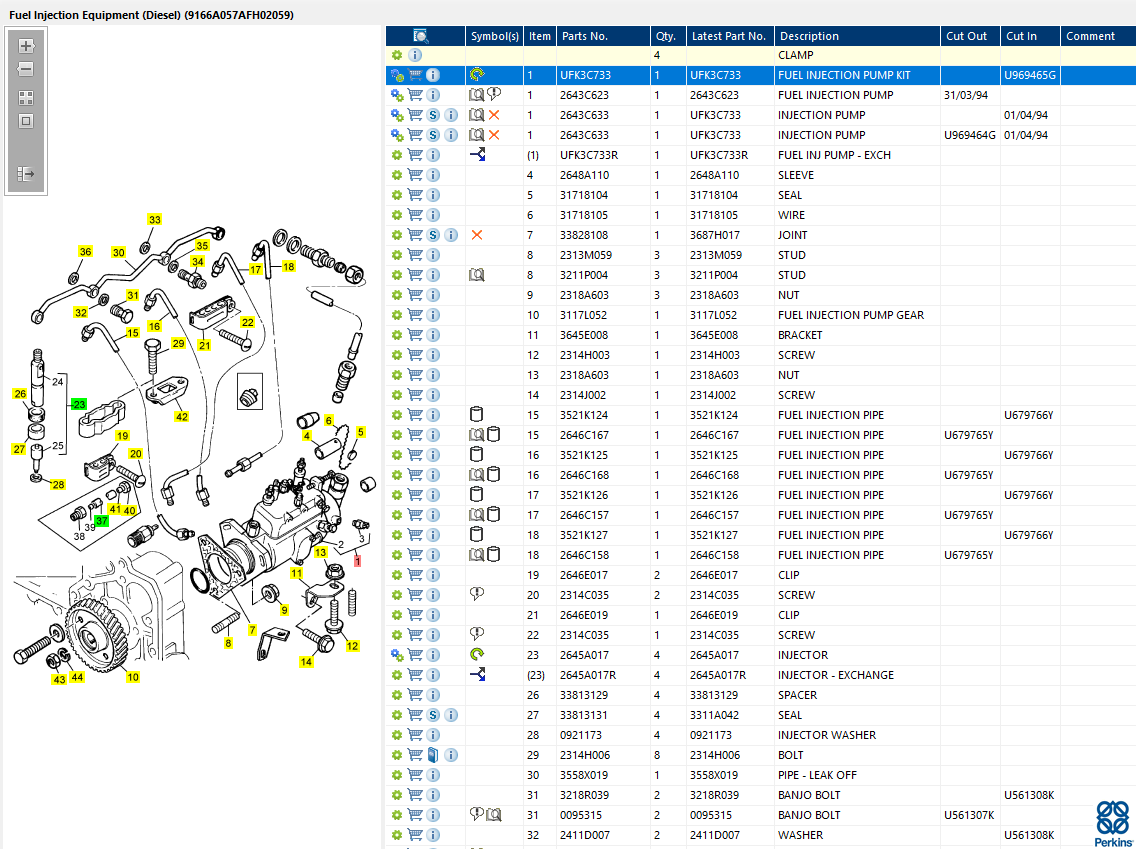Click the Perkins logo
The image size is (1136, 849).
1112,824
